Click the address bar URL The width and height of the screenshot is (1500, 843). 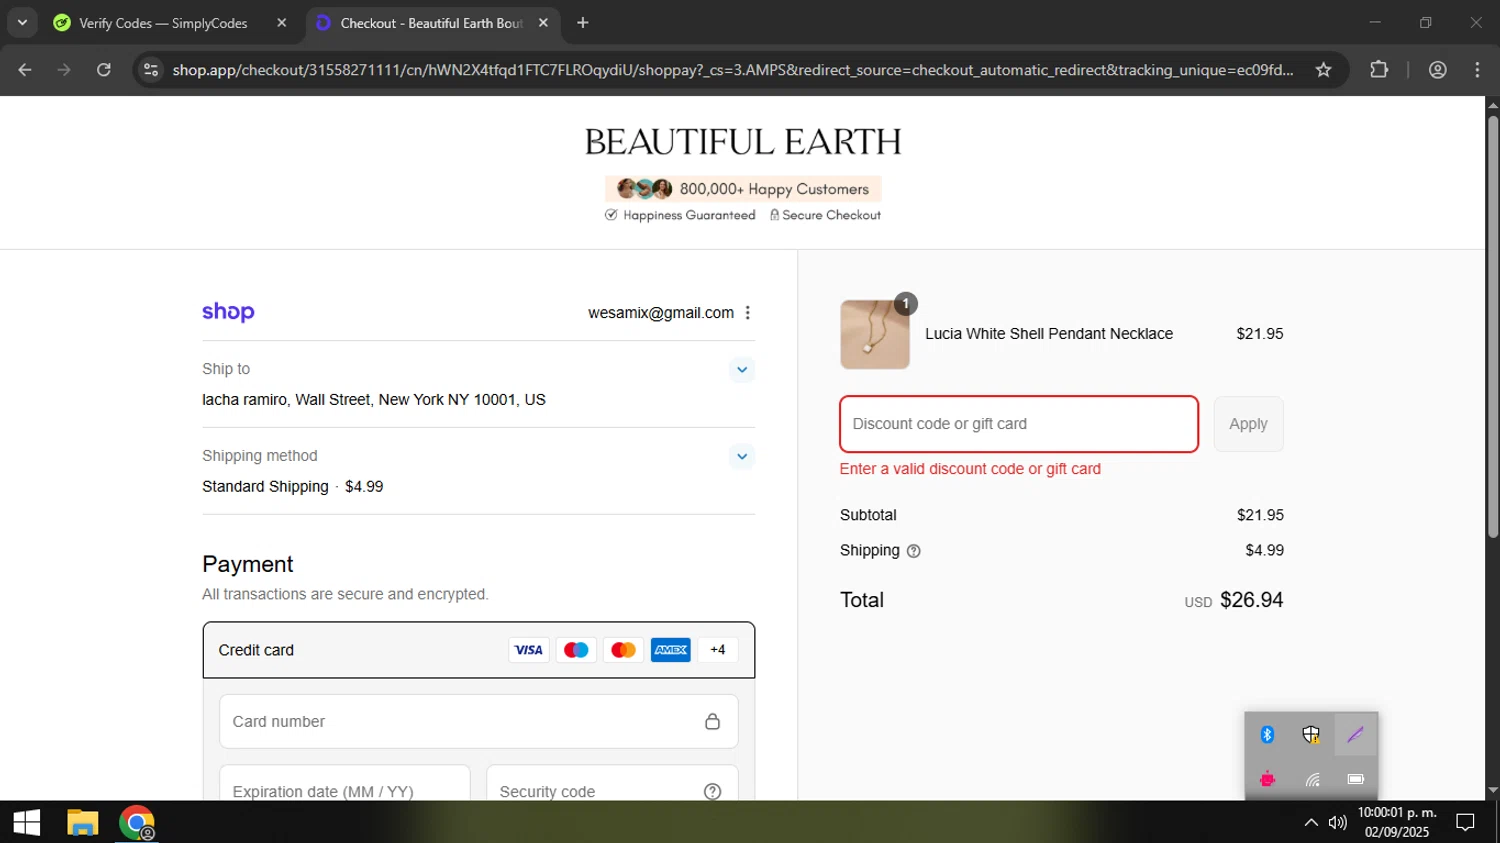point(733,70)
